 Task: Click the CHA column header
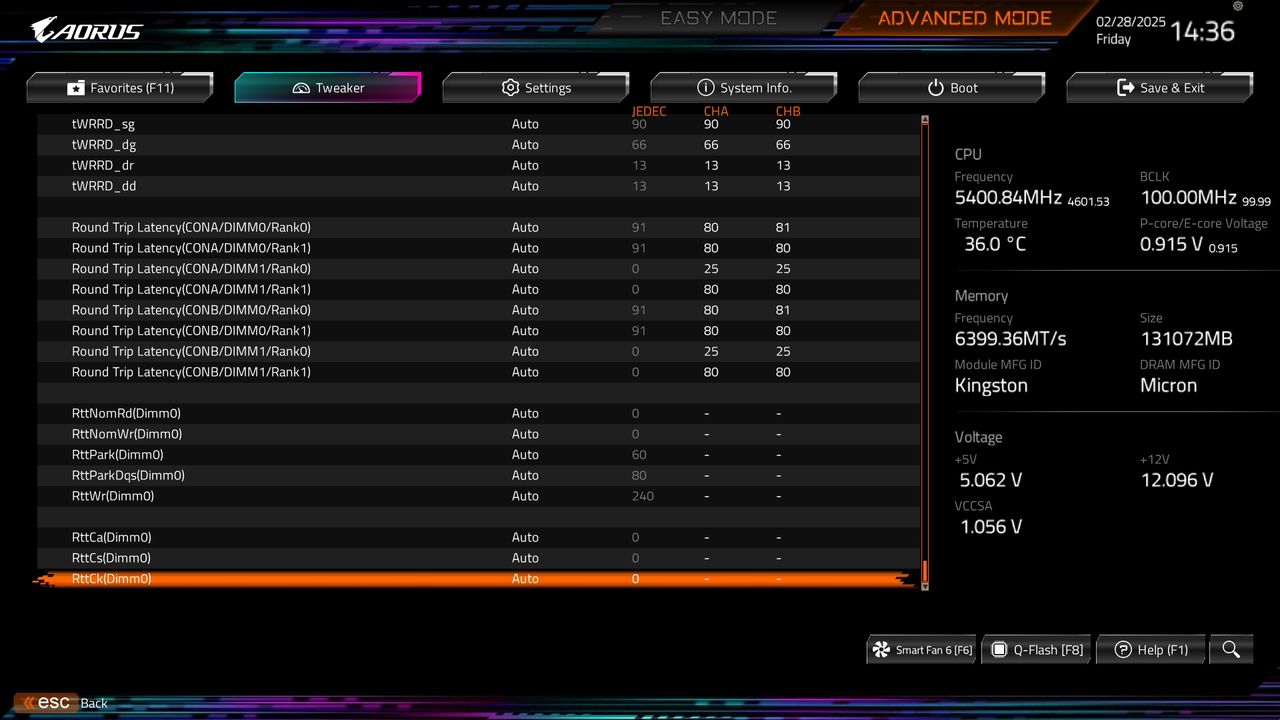point(716,111)
